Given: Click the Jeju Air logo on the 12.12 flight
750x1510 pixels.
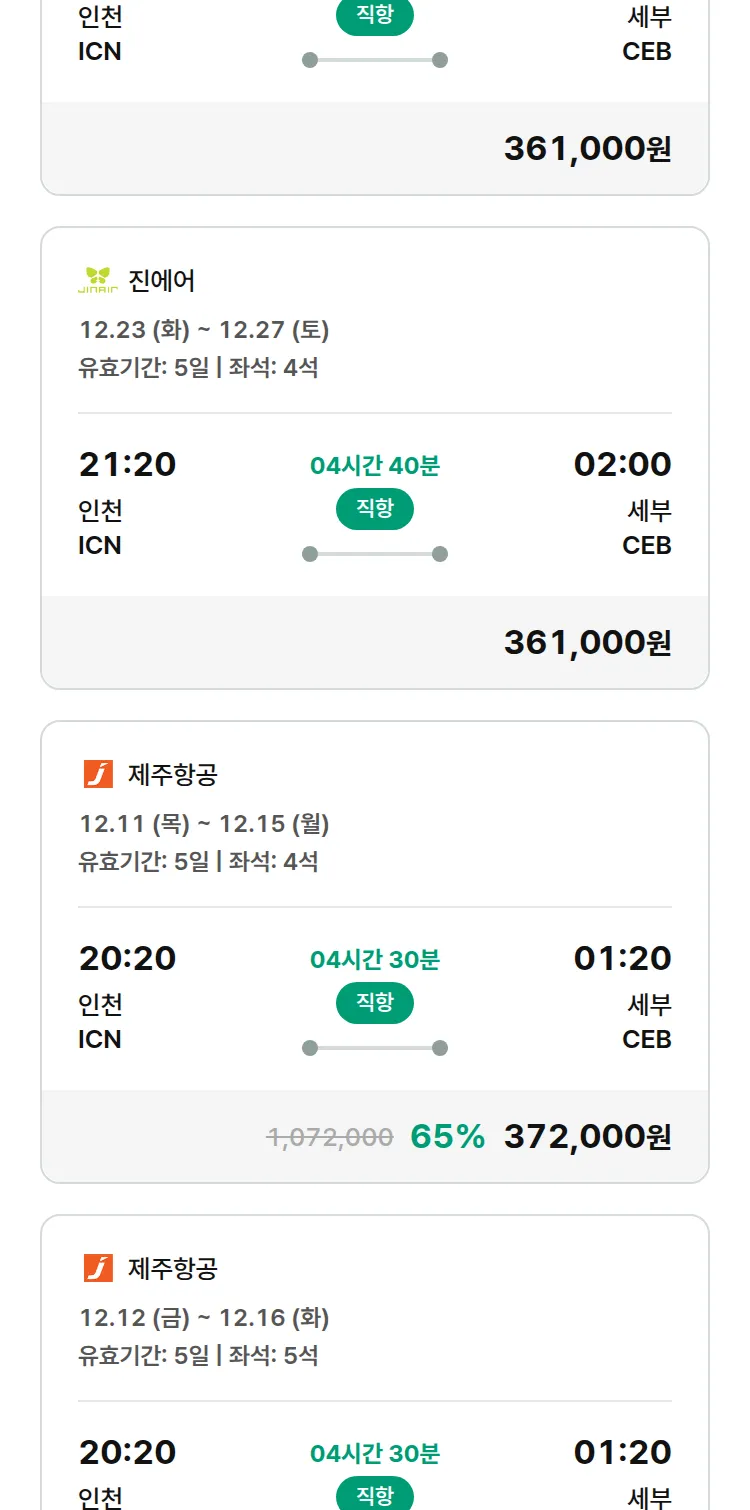Looking at the screenshot, I should pyautogui.click(x=98, y=1268).
